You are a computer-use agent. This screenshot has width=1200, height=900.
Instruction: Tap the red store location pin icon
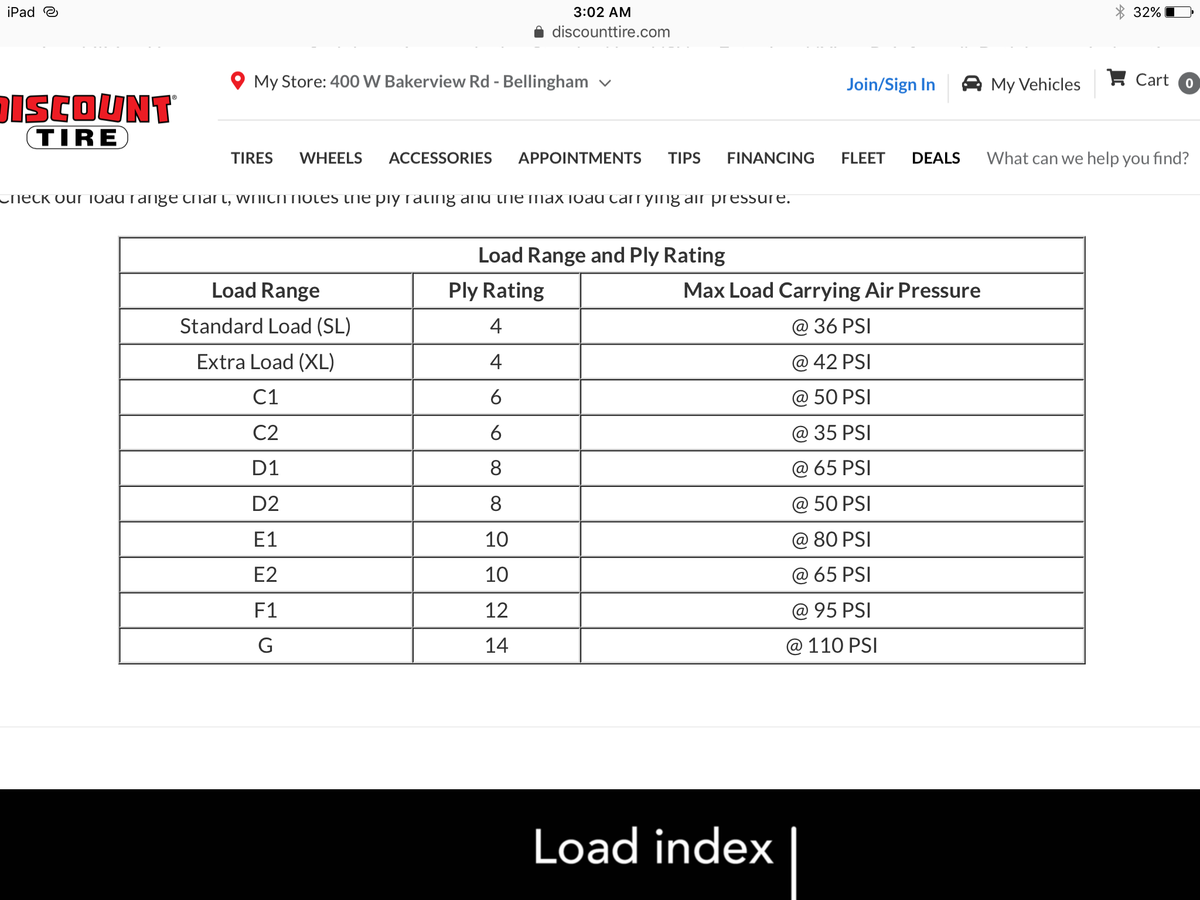coord(238,81)
